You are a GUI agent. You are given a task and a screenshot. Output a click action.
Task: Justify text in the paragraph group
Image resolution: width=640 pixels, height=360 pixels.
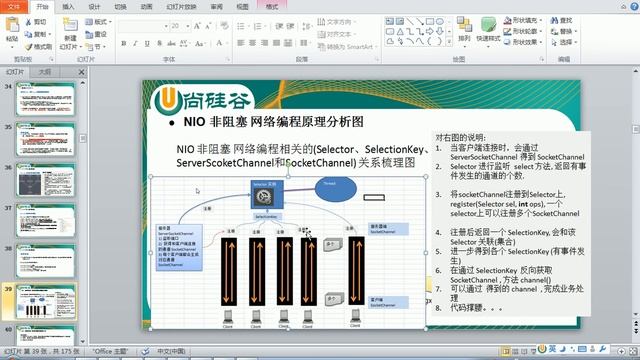tap(276, 43)
